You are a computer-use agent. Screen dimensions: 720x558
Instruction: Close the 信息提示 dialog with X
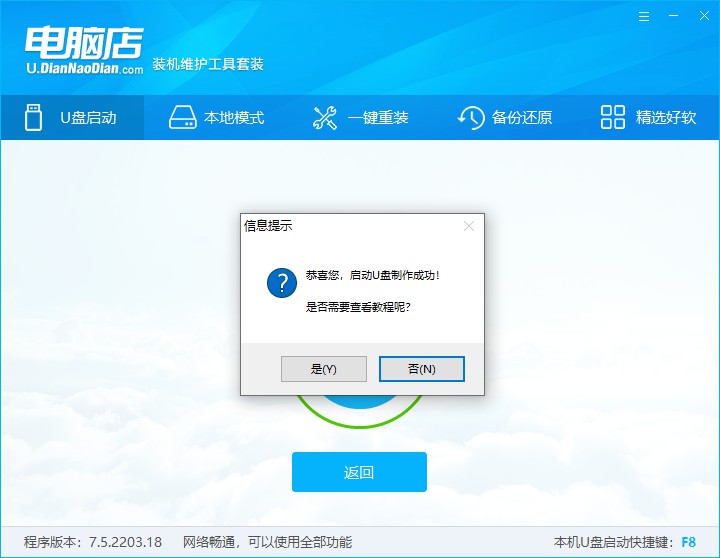click(x=468, y=226)
